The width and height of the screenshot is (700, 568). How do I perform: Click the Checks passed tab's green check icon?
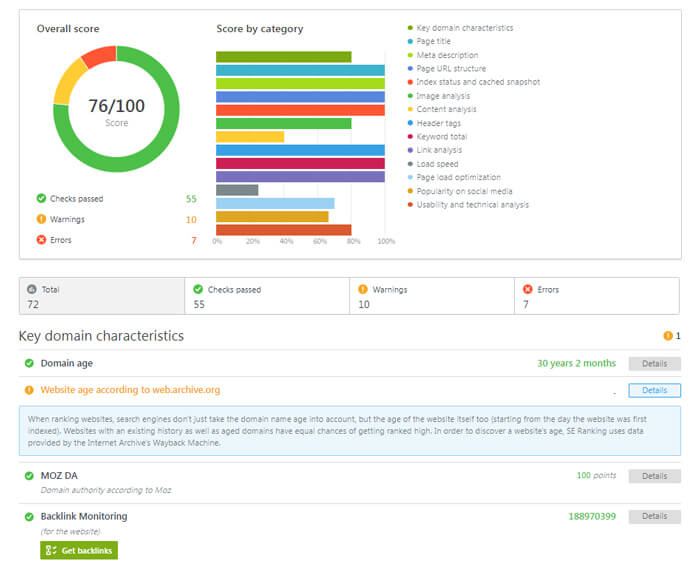point(198,289)
